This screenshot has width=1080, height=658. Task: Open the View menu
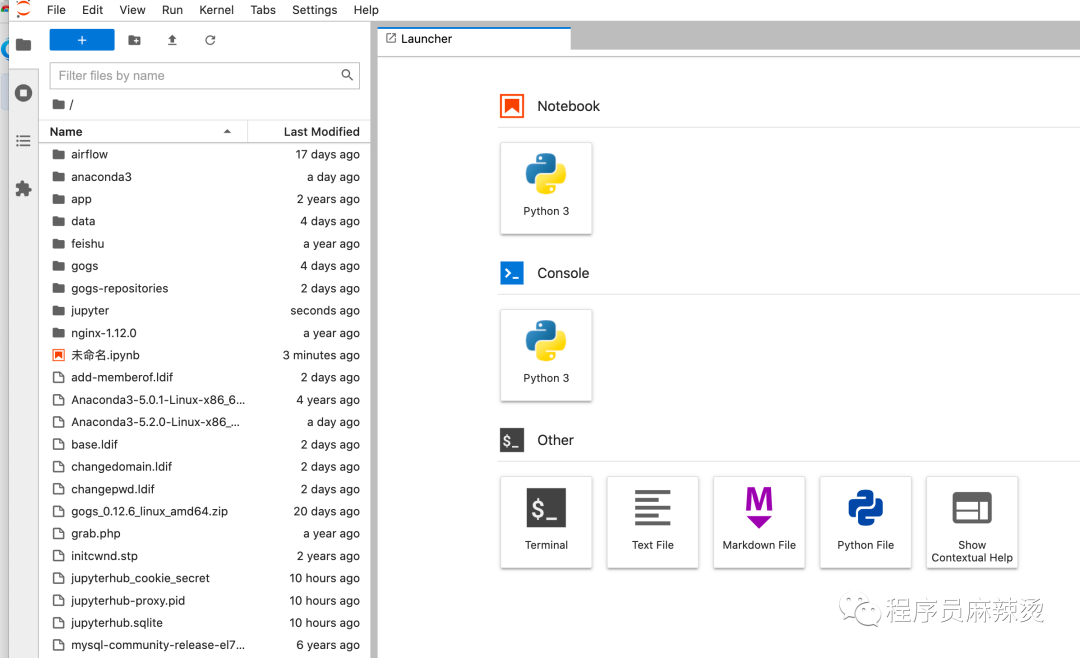pos(132,10)
